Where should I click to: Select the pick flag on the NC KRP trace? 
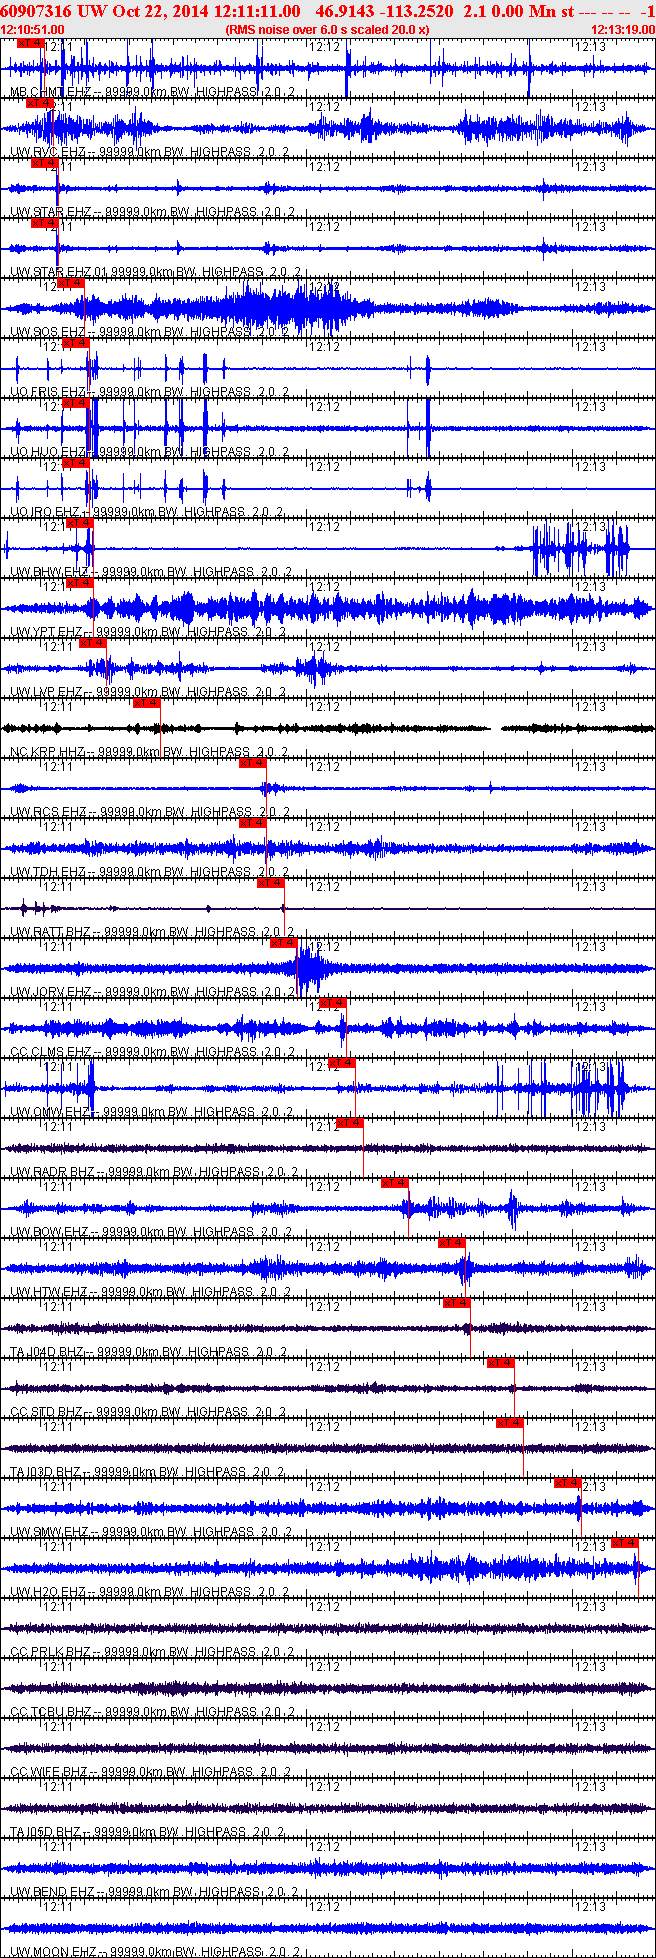point(147,703)
